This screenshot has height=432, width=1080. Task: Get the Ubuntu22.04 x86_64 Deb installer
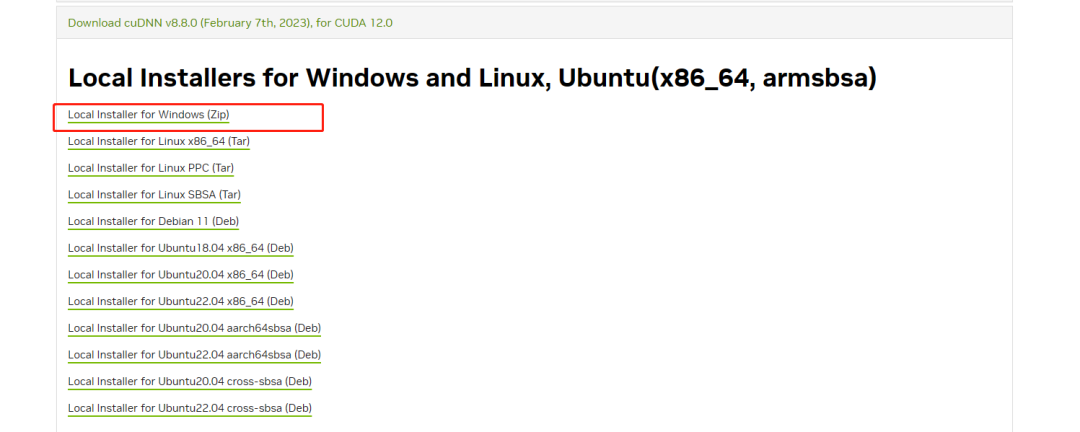click(x=180, y=301)
